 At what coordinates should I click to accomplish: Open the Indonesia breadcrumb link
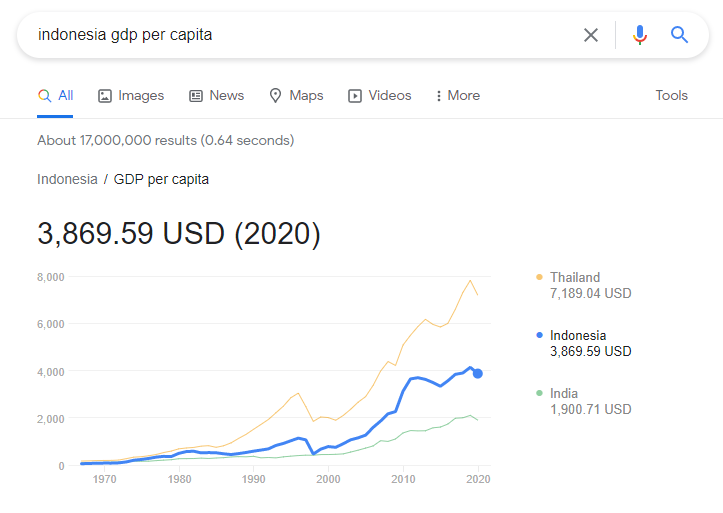pos(67,179)
